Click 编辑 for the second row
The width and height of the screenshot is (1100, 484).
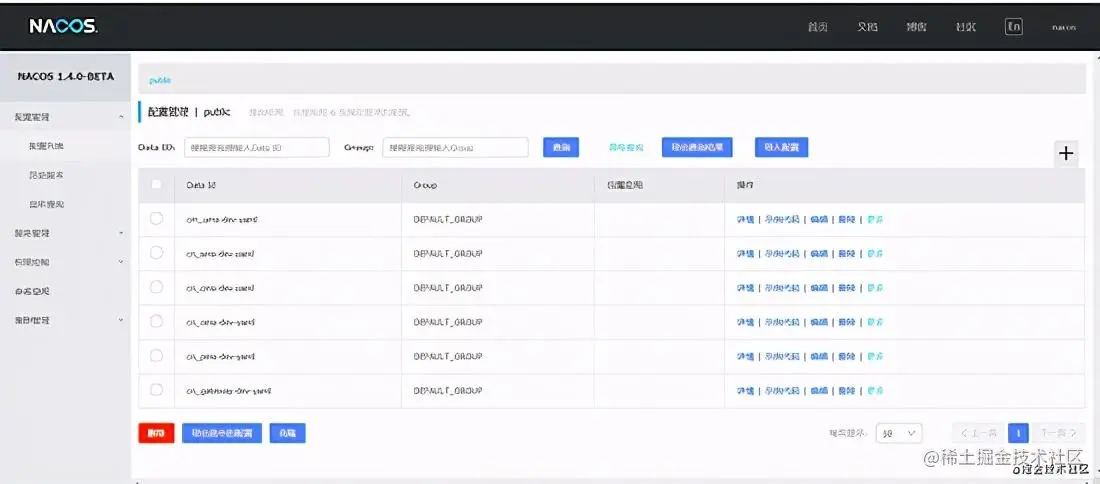tap(819, 254)
